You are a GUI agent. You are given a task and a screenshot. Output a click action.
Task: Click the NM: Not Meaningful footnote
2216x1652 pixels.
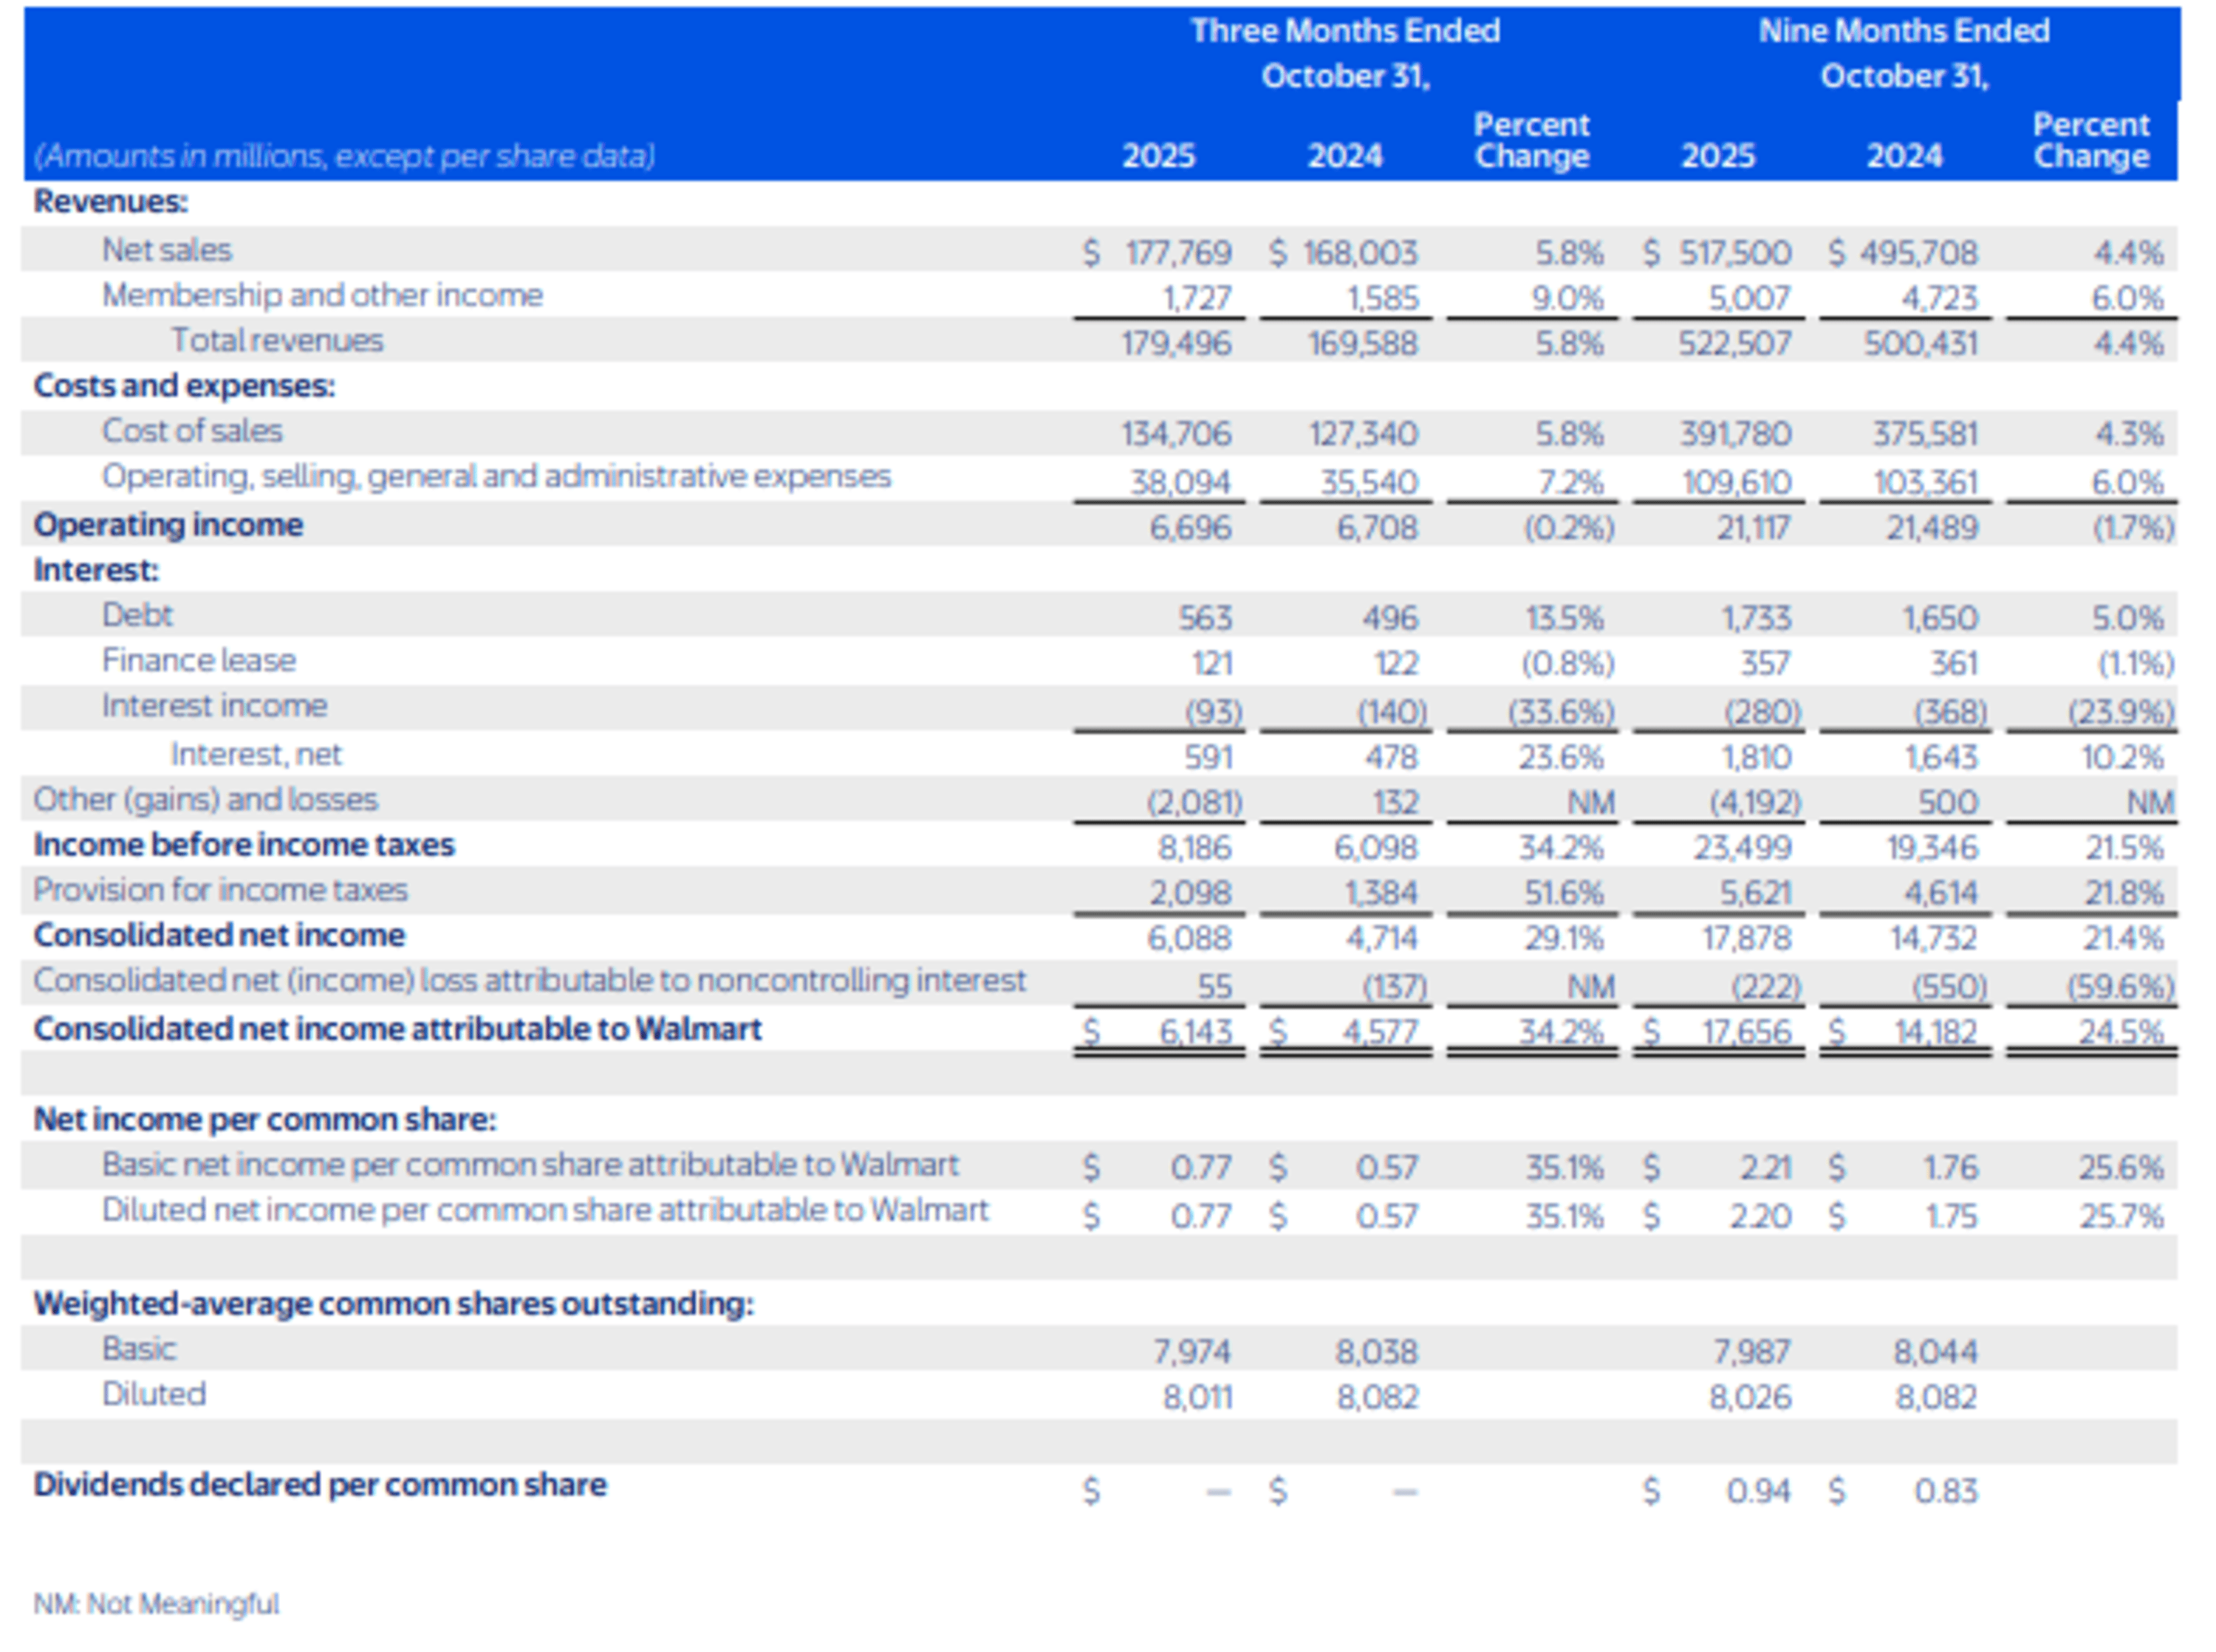[x=156, y=1604]
